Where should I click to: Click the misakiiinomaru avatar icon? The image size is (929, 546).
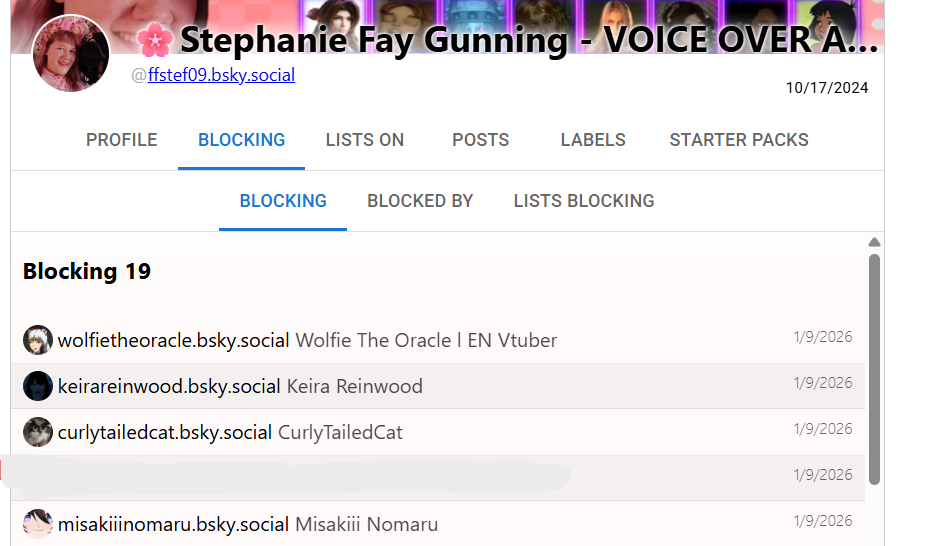pos(38,524)
